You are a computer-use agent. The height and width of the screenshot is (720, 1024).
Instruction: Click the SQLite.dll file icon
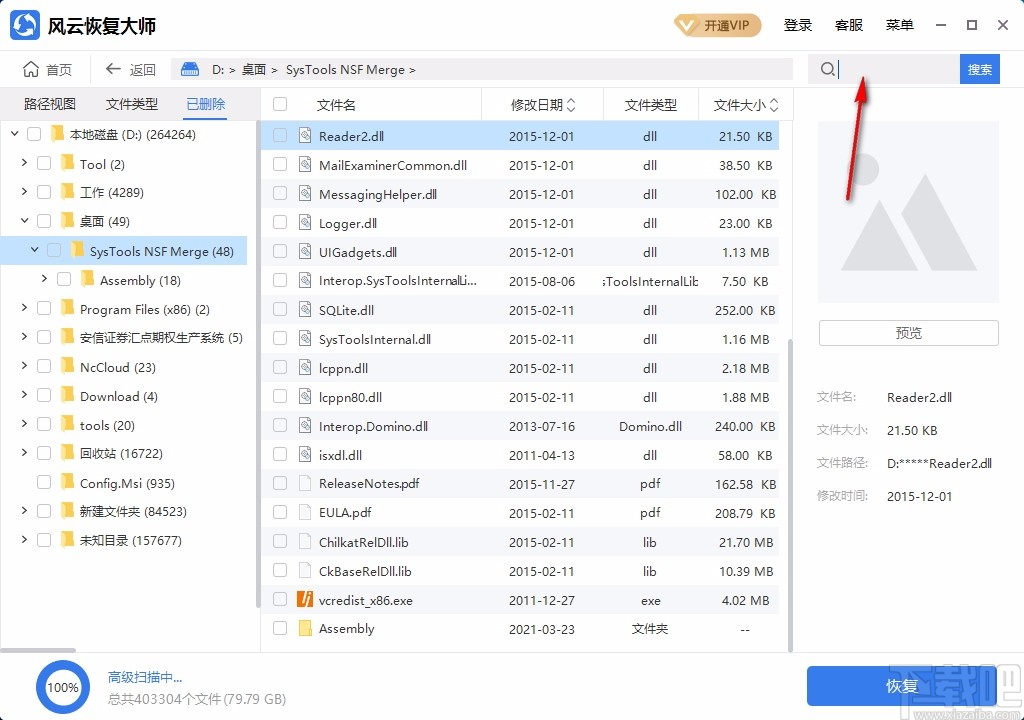tap(305, 310)
